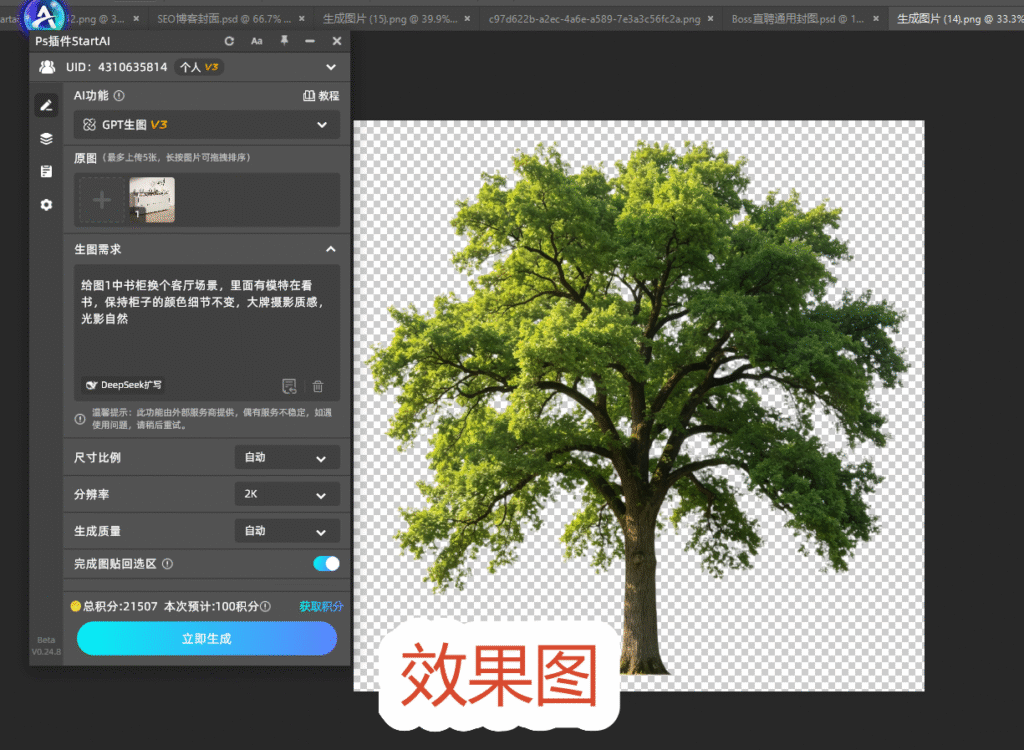The width and height of the screenshot is (1024, 750).
Task: Open the user account icon beside UID
Action: (47, 67)
